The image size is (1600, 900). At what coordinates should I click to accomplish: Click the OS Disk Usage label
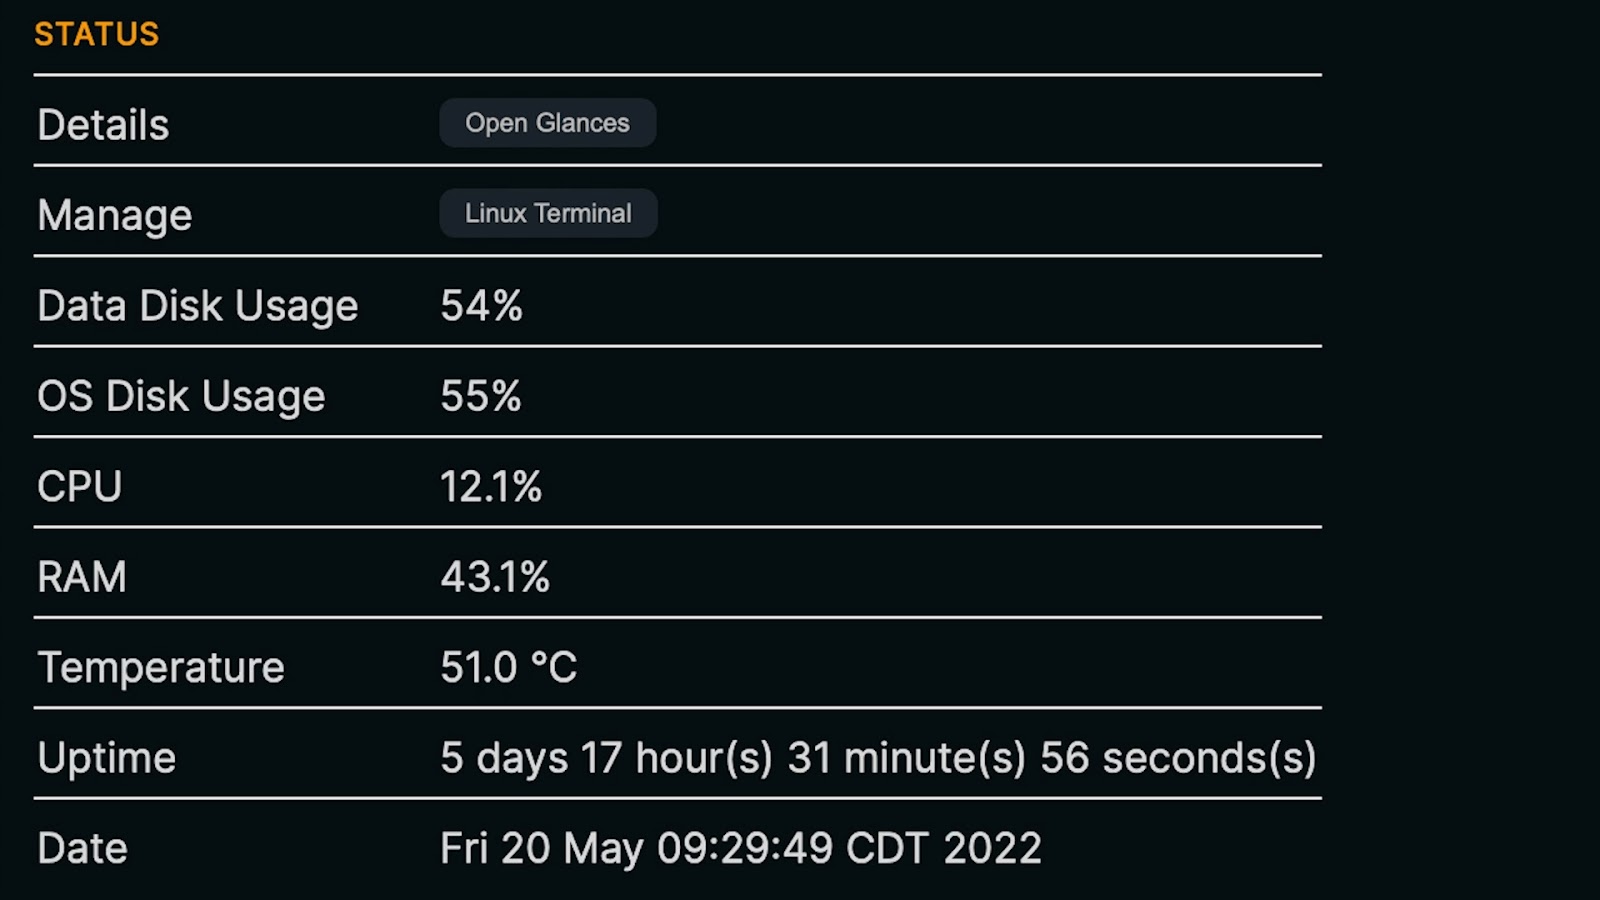coord(181,396)
